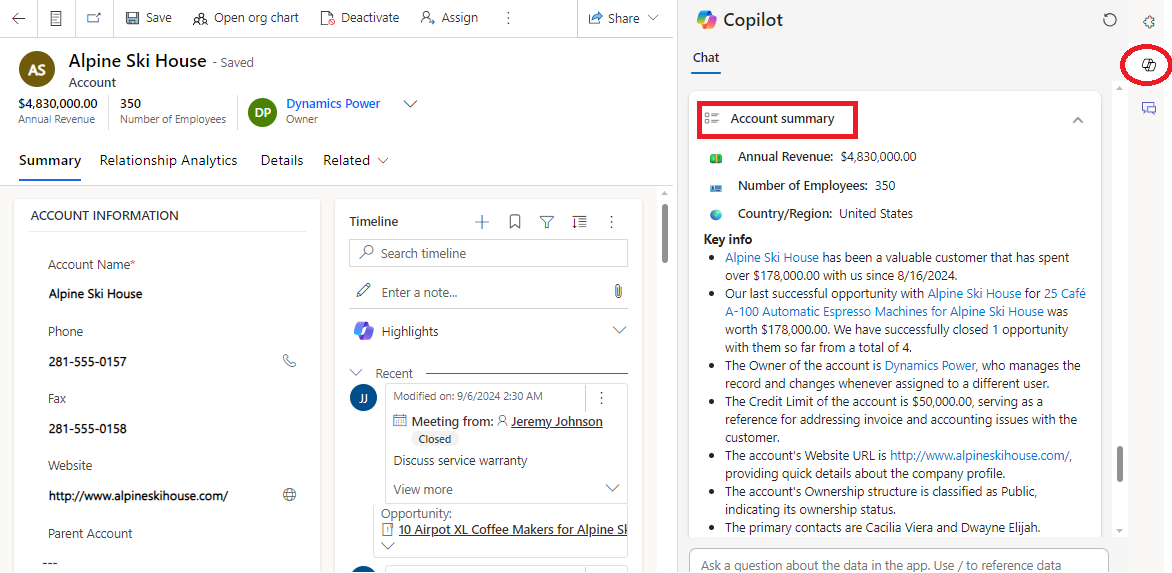Open the plugin icon in the side rail
The image size is (1172, 573).
point(1150,22)
